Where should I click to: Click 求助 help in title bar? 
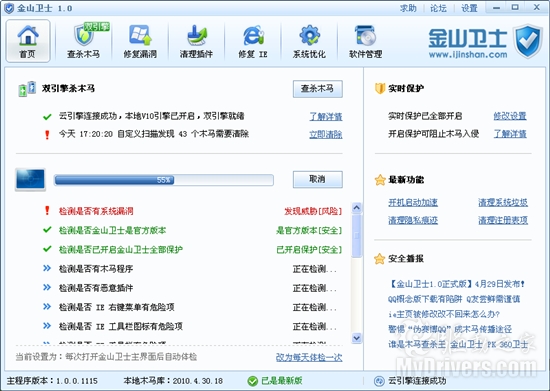408,8
